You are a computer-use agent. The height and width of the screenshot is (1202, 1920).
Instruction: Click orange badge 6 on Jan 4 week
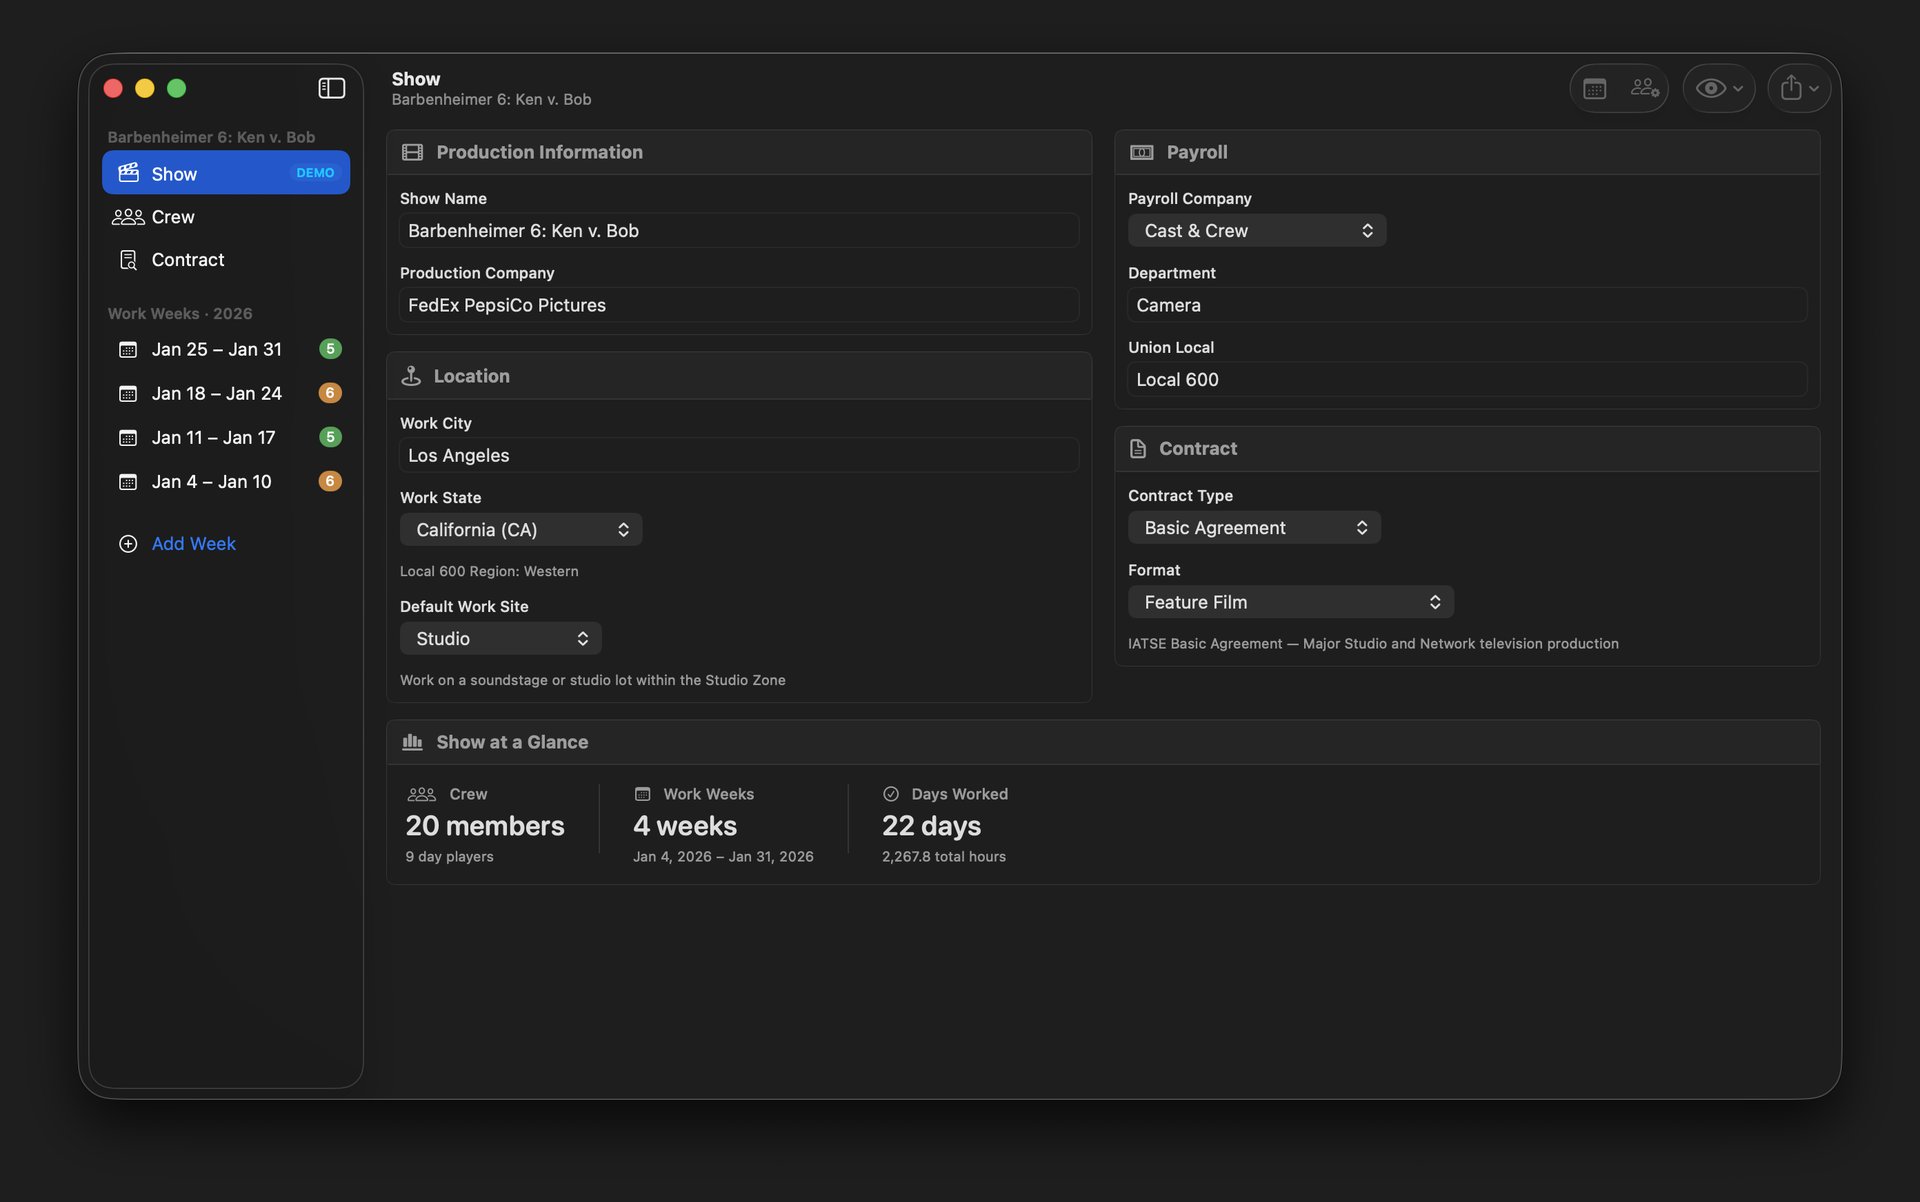(x=330, y=481)
